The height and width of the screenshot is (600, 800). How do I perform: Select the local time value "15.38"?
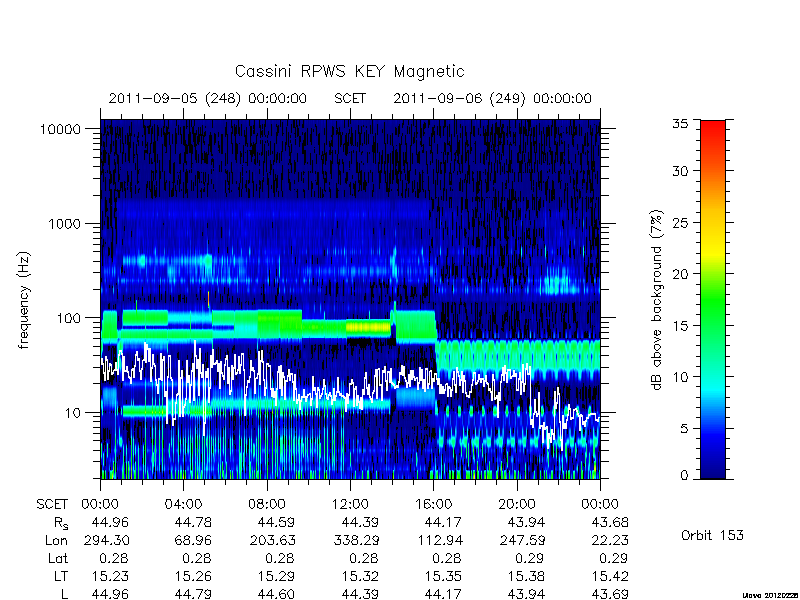(x=526, y=576)
